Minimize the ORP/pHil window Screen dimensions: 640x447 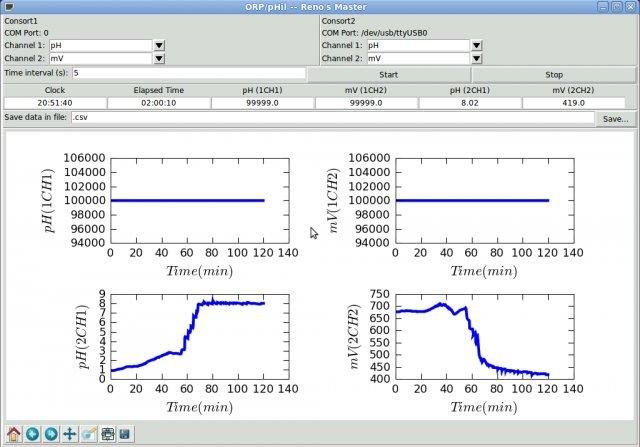pos(604,7)
